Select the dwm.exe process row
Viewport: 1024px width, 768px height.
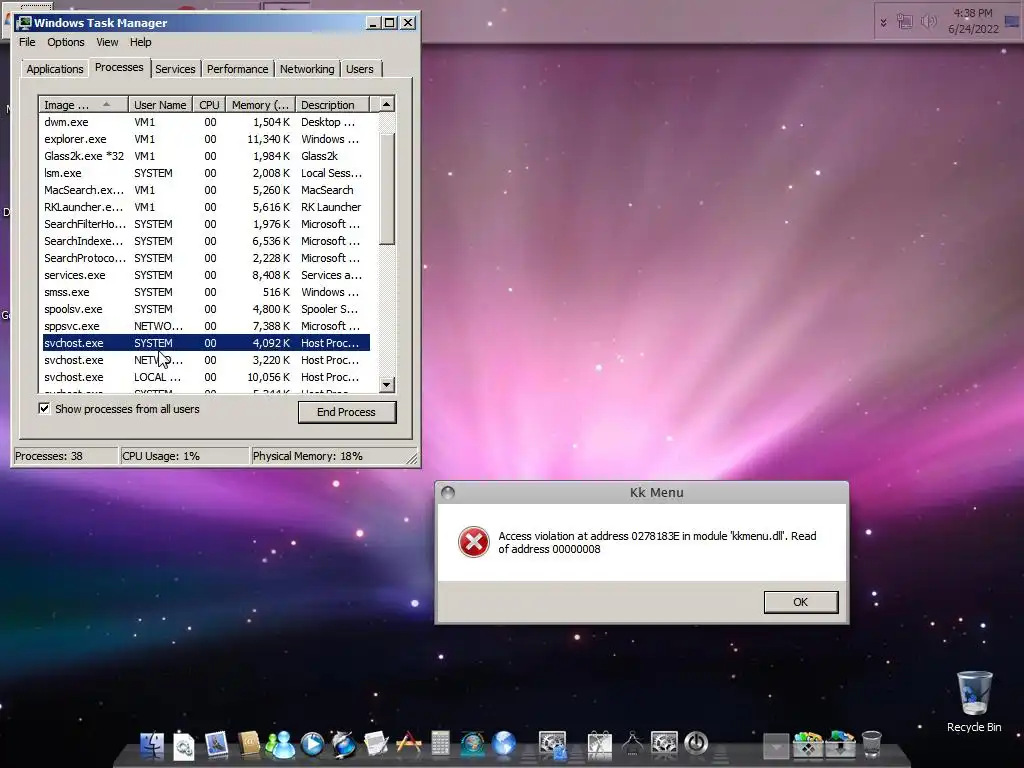coord(206,122)
